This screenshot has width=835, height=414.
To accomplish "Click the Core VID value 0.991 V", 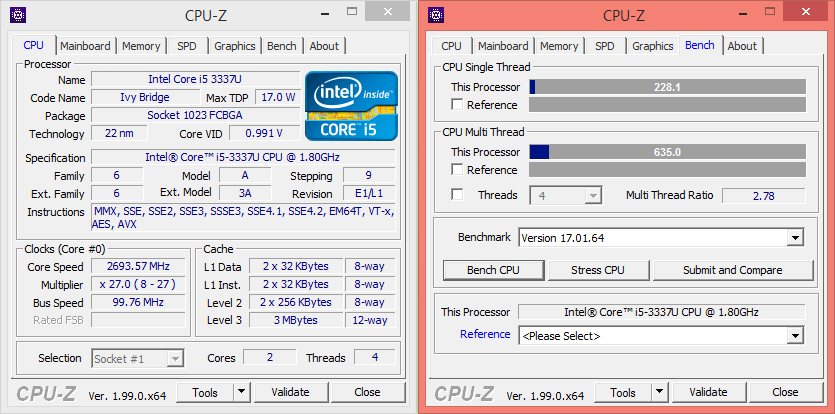I will pyautogui.click(x=264, y=133).
